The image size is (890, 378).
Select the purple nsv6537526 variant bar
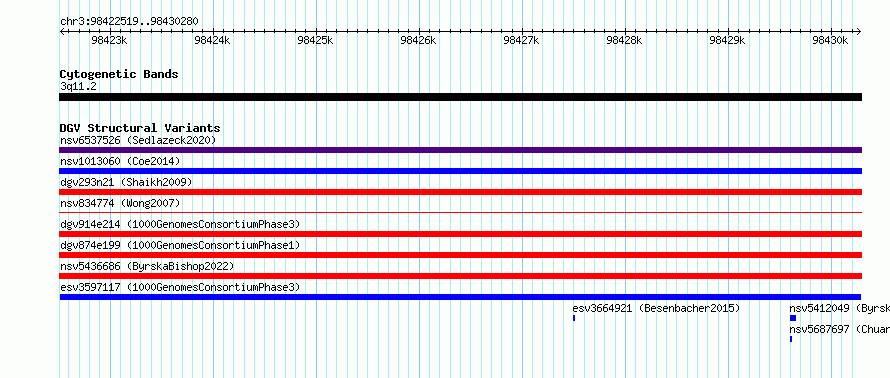460,150
